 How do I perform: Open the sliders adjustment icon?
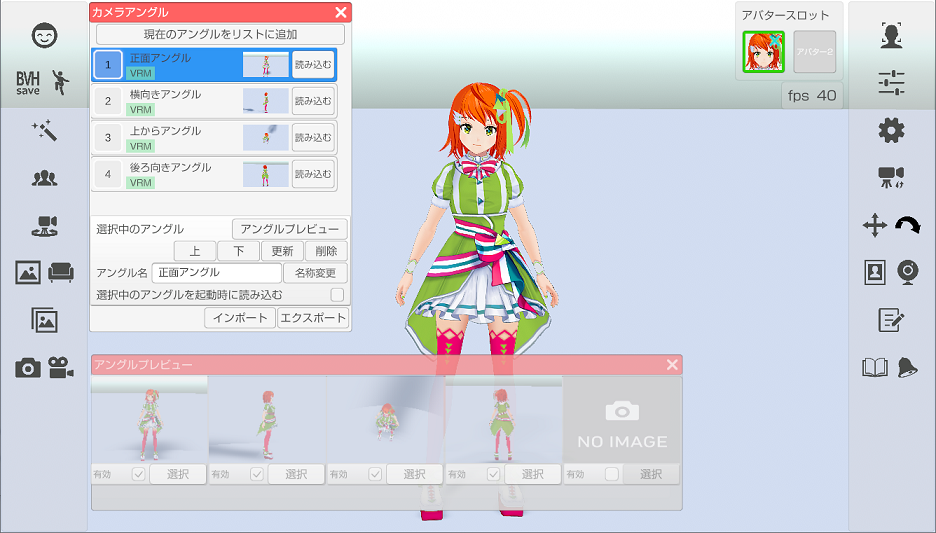(x=891, y=82)
